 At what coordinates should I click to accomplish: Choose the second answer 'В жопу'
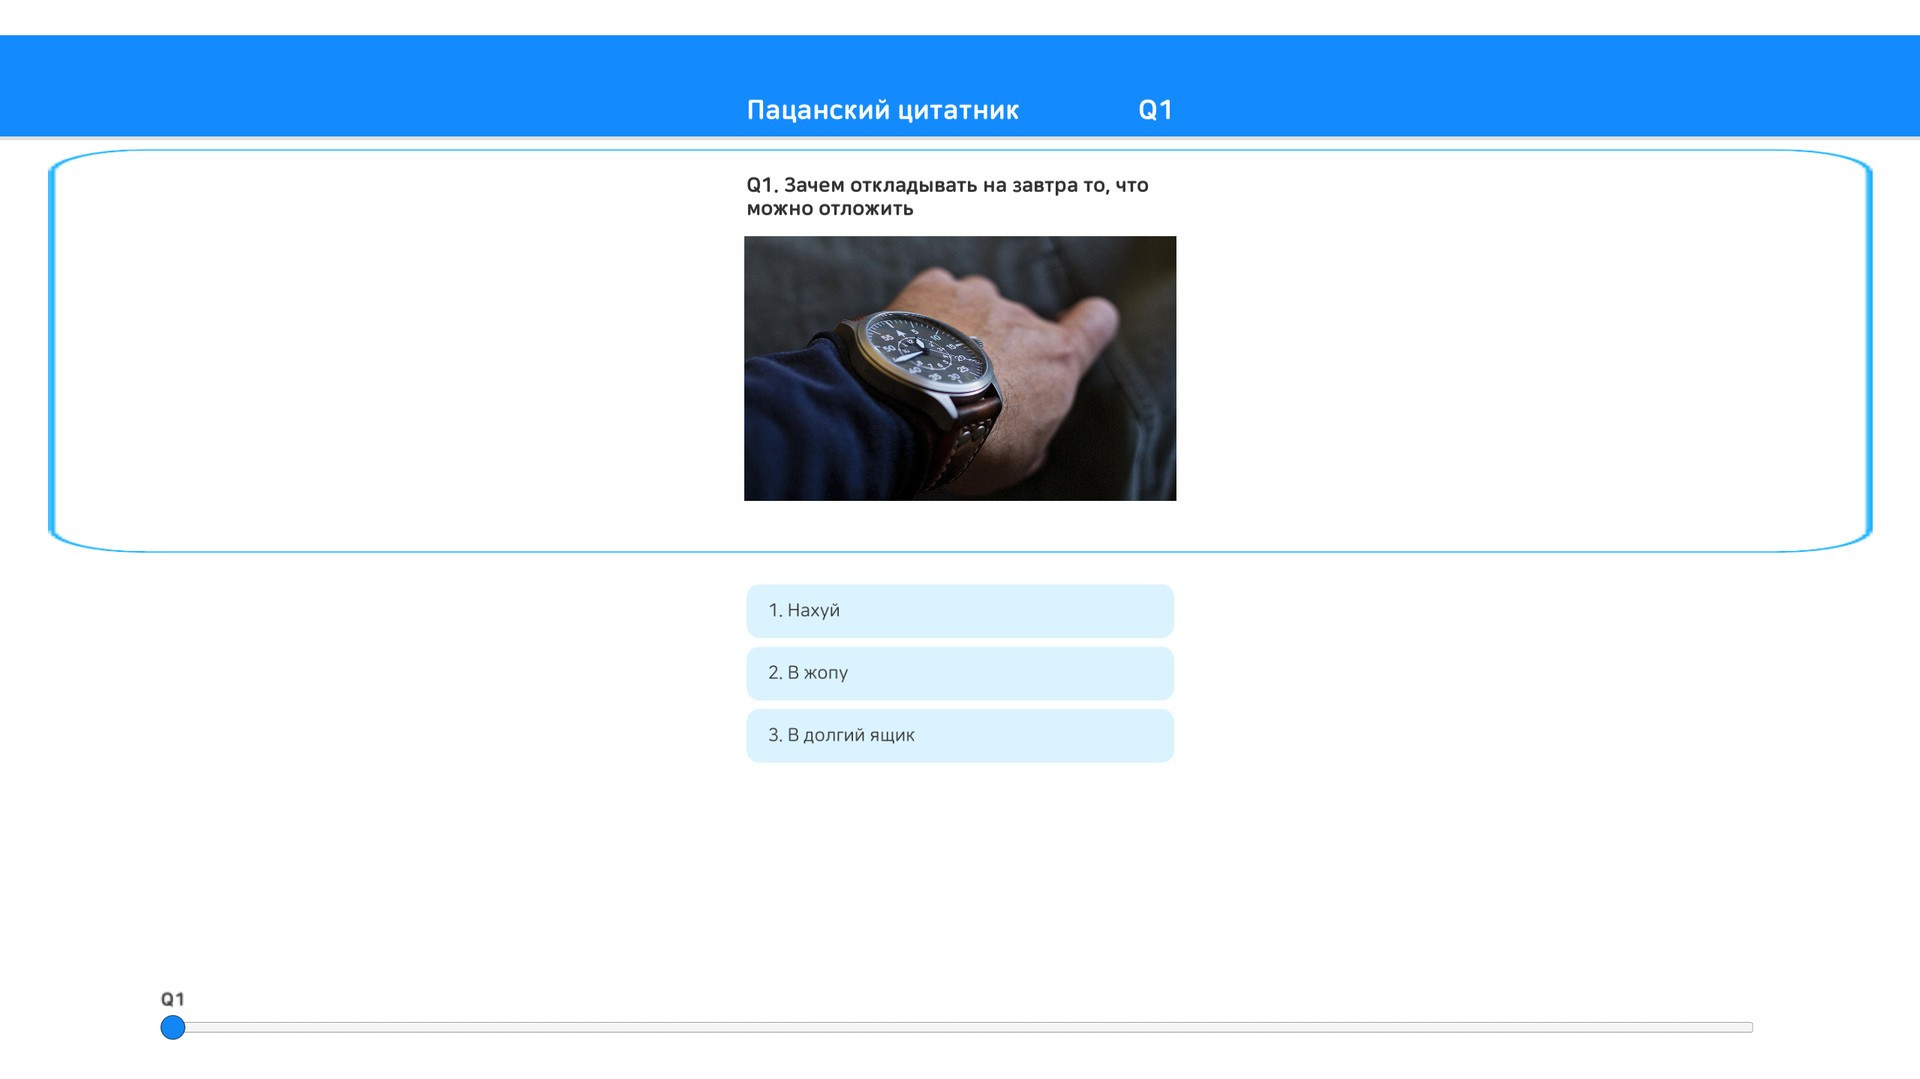pyautogui.click(x=959, y=673)
